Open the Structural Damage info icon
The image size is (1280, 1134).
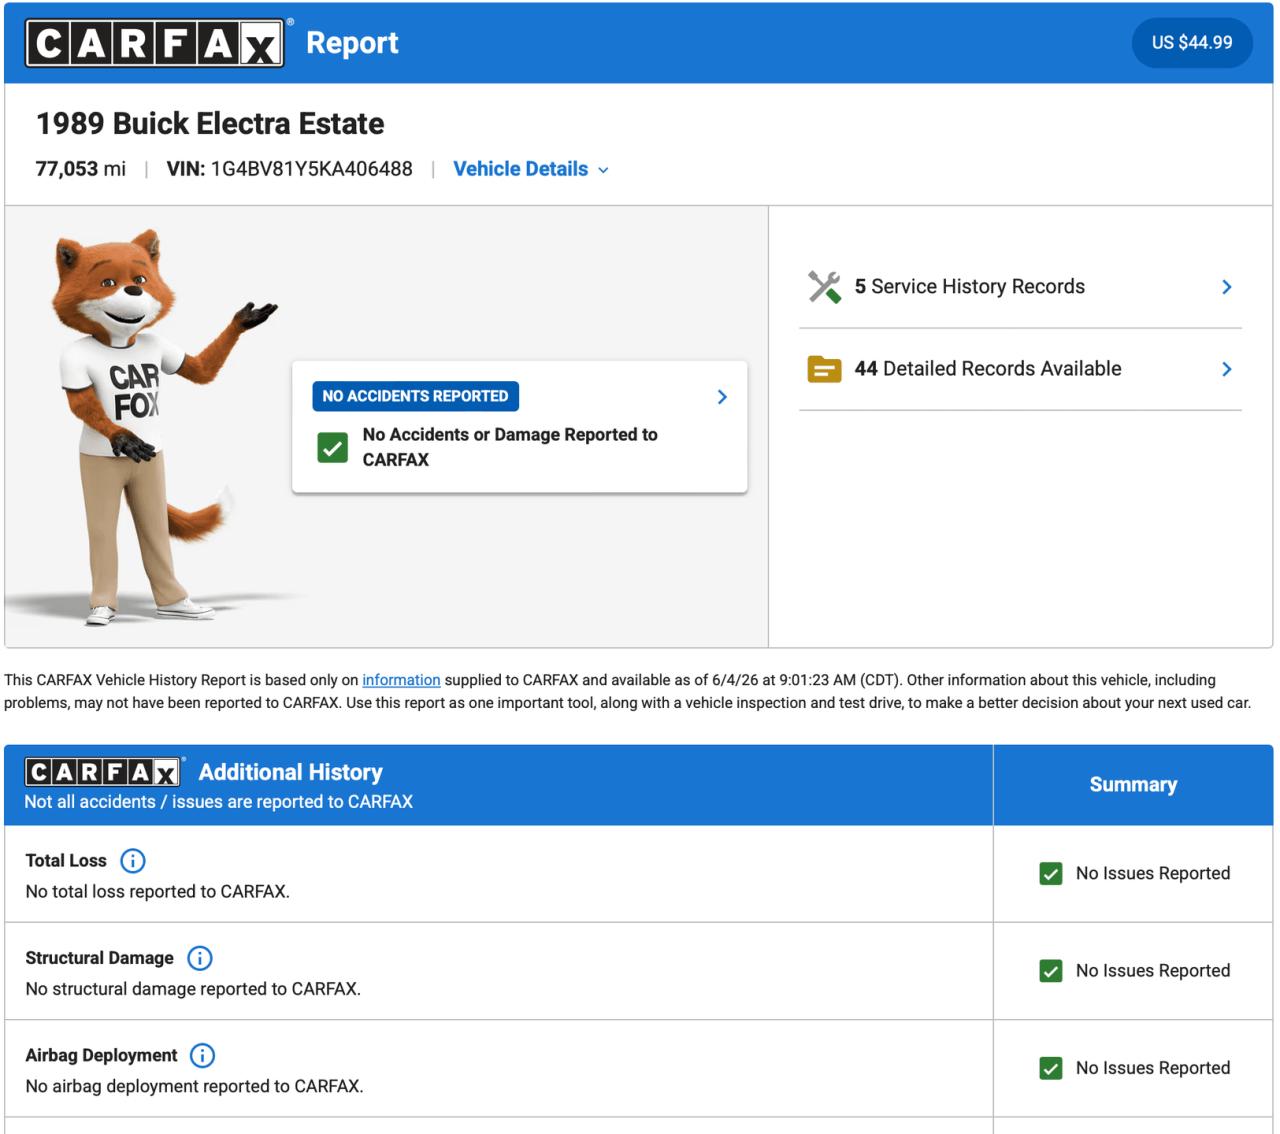[x=200, y=958]
